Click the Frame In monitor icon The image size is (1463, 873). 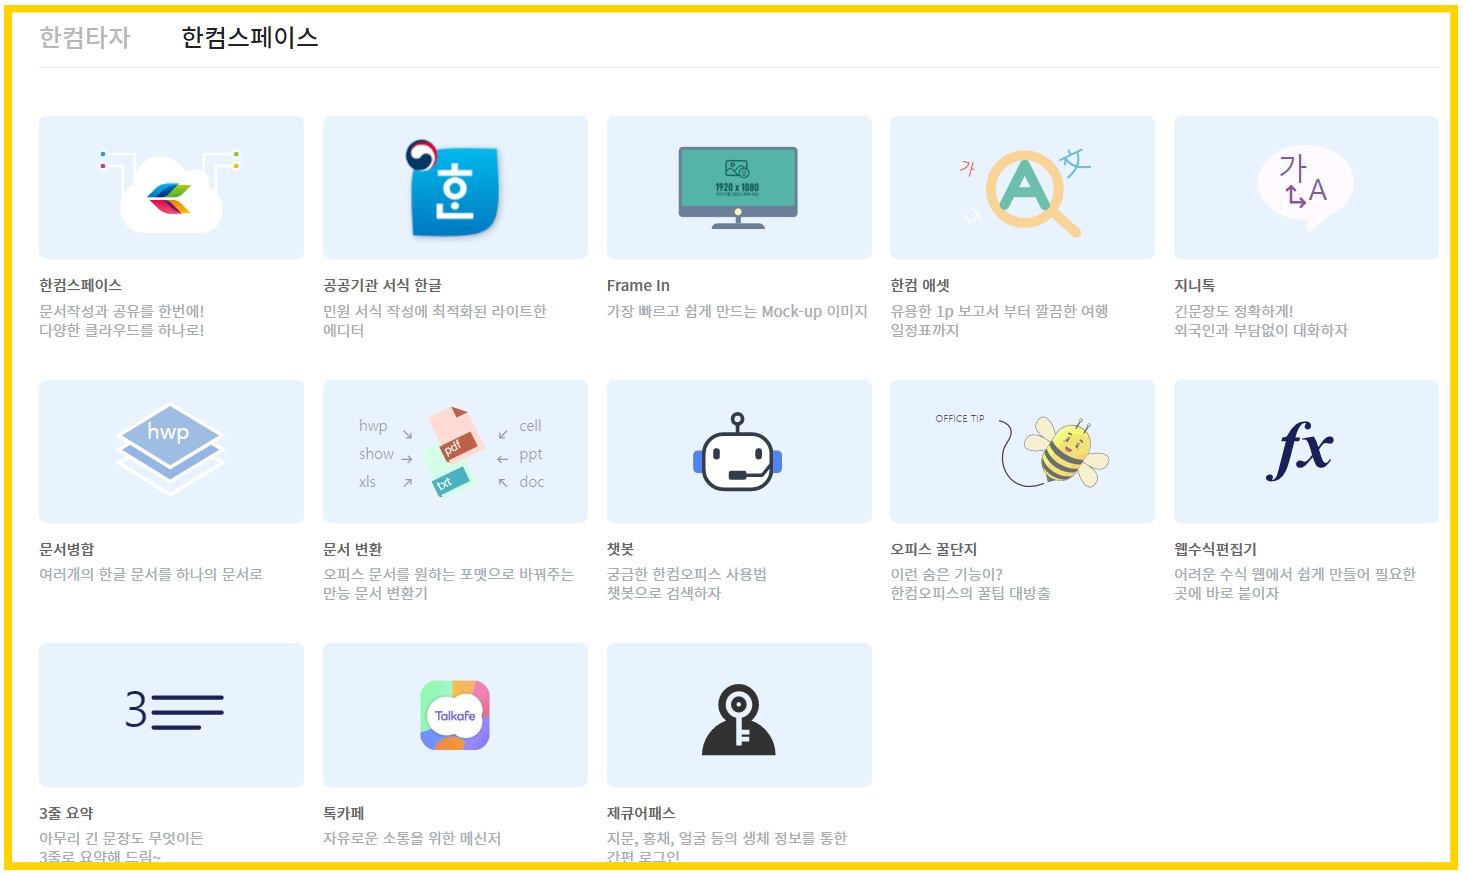tap(739, 188)
